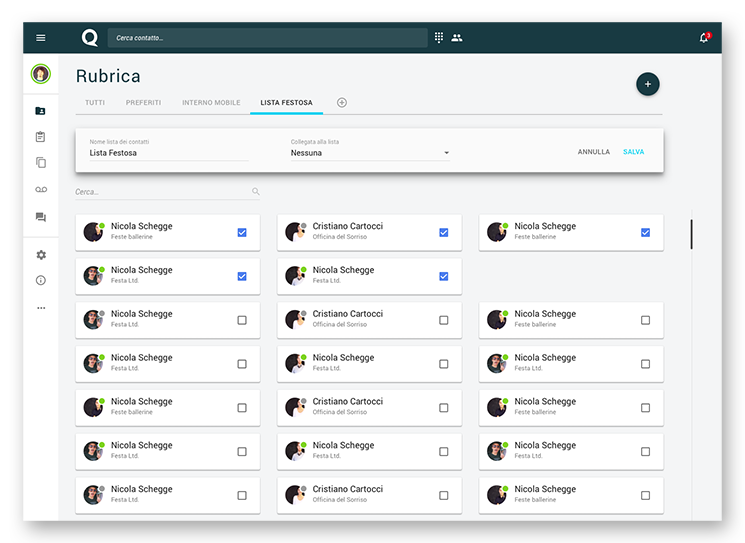Open the clipboard sidebar icon
Image resolution: width=745 pixels, height=543 pixels.
(x=41, y=137)
